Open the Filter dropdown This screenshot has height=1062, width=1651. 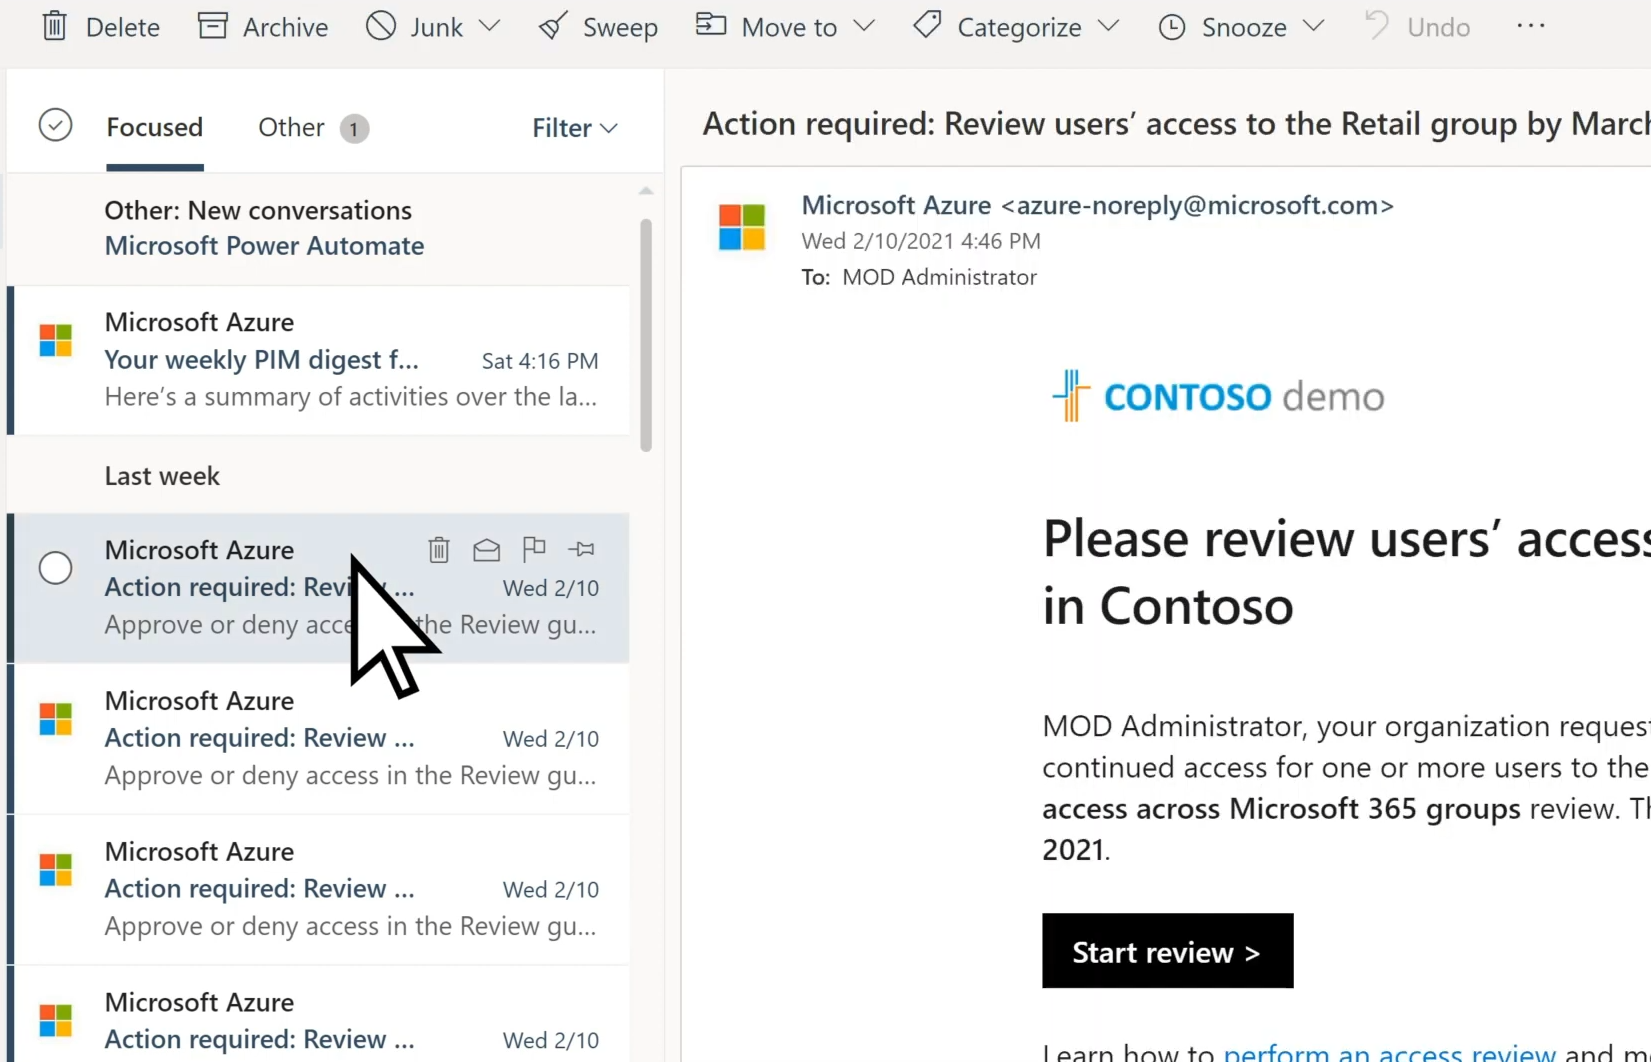click(575, 128)
